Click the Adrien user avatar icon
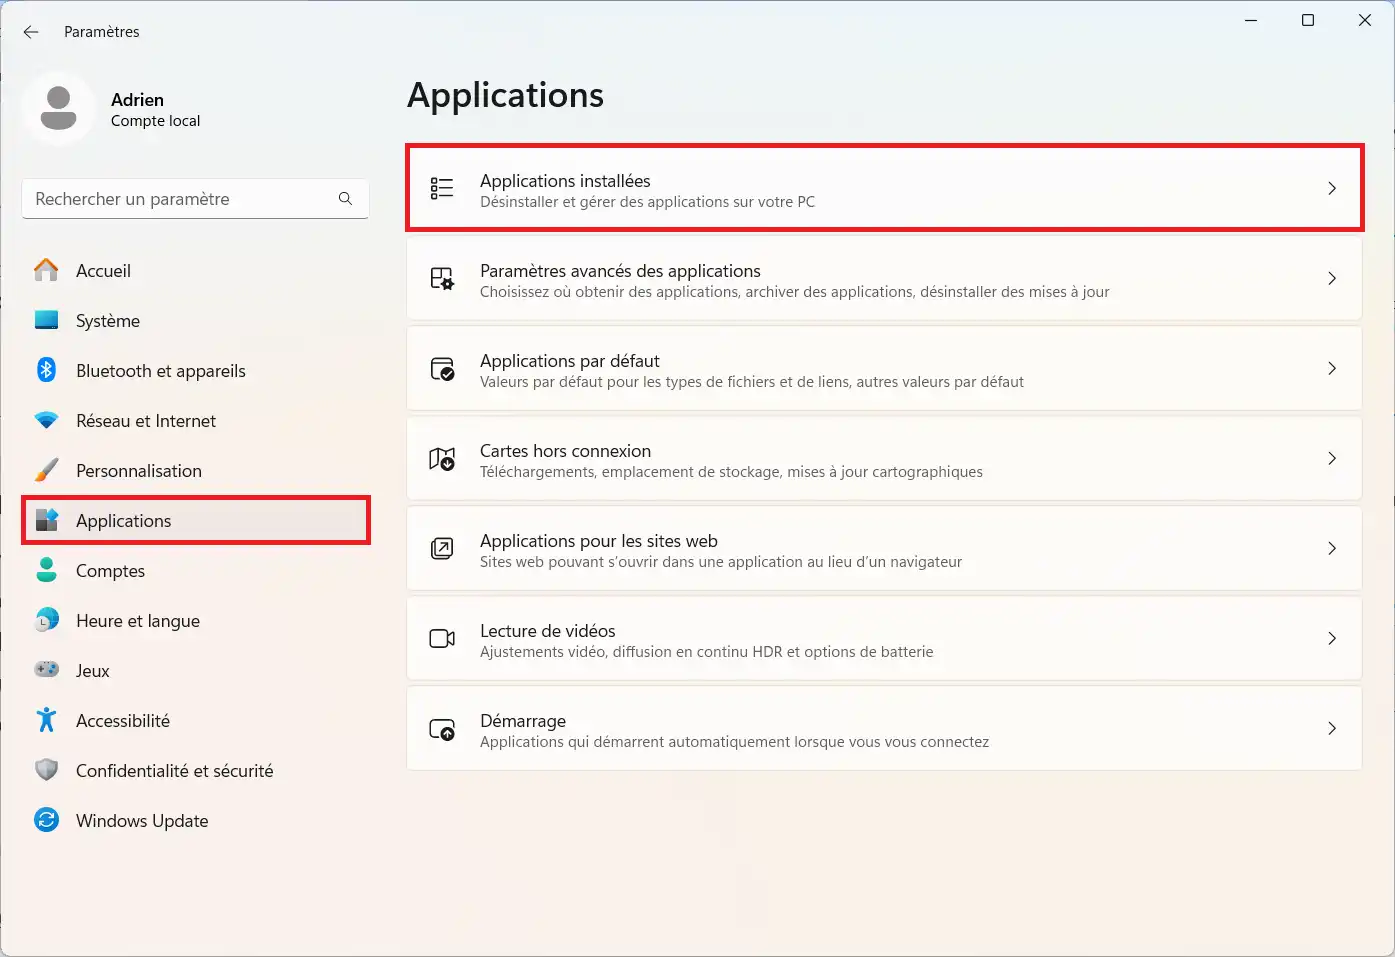The image size is (1395, 957). tap(58, 108)
